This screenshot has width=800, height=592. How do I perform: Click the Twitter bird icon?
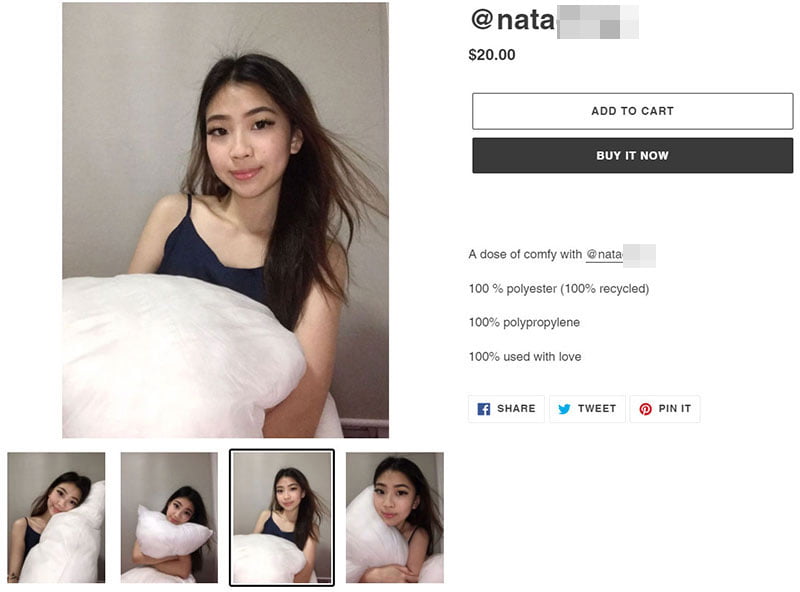click(564, 409)
